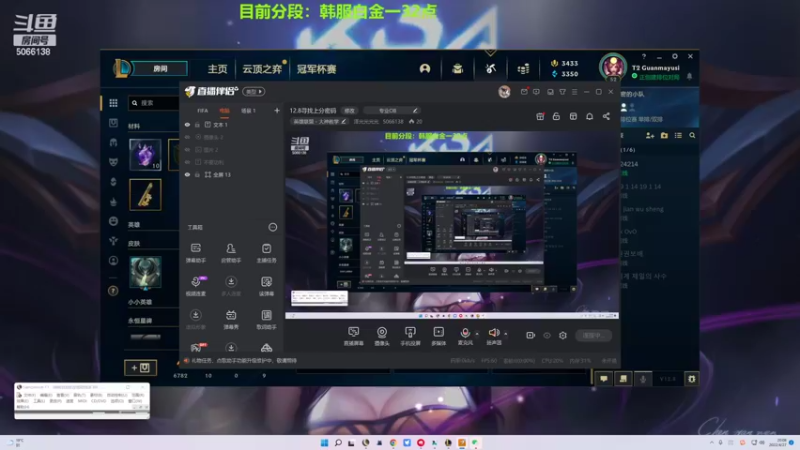Open the Windows Start button on taskbar
800x450 pixels.
tap(324, 442)
